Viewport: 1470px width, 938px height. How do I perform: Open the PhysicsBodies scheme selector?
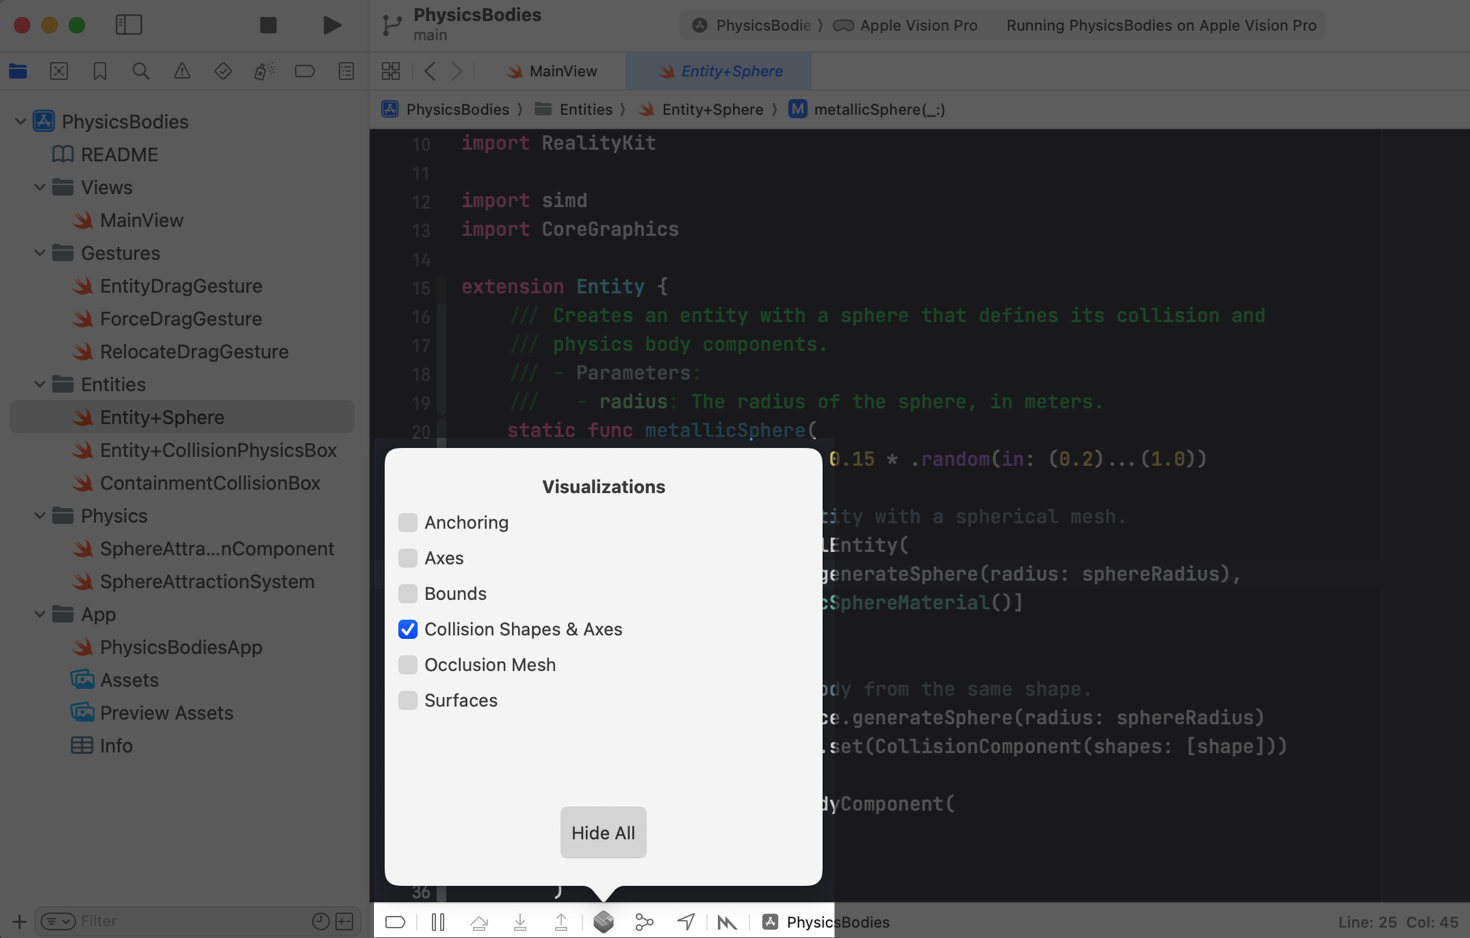coord(752,25)
